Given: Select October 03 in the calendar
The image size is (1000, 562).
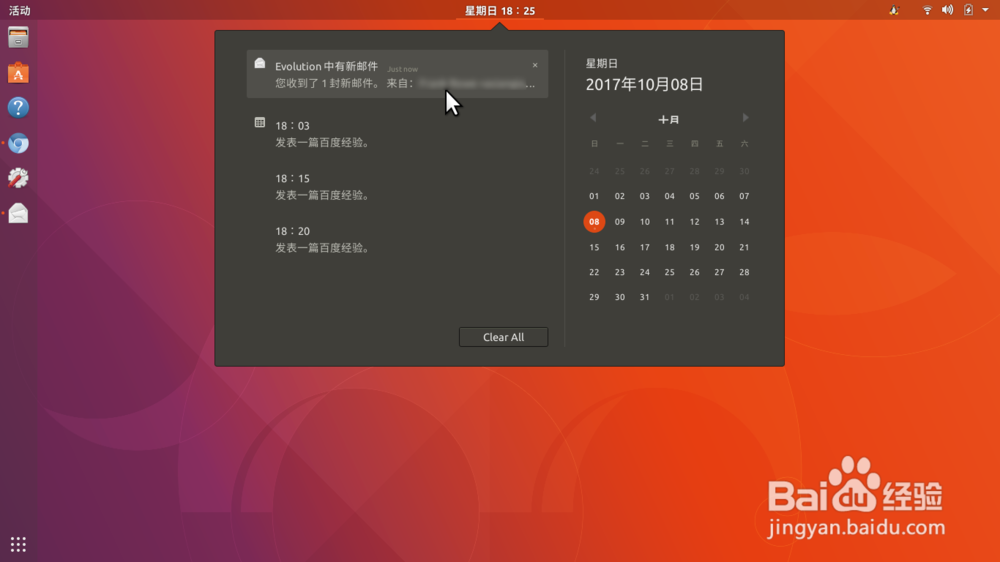Looking at the screenshot, I should [x=644, y=196].
